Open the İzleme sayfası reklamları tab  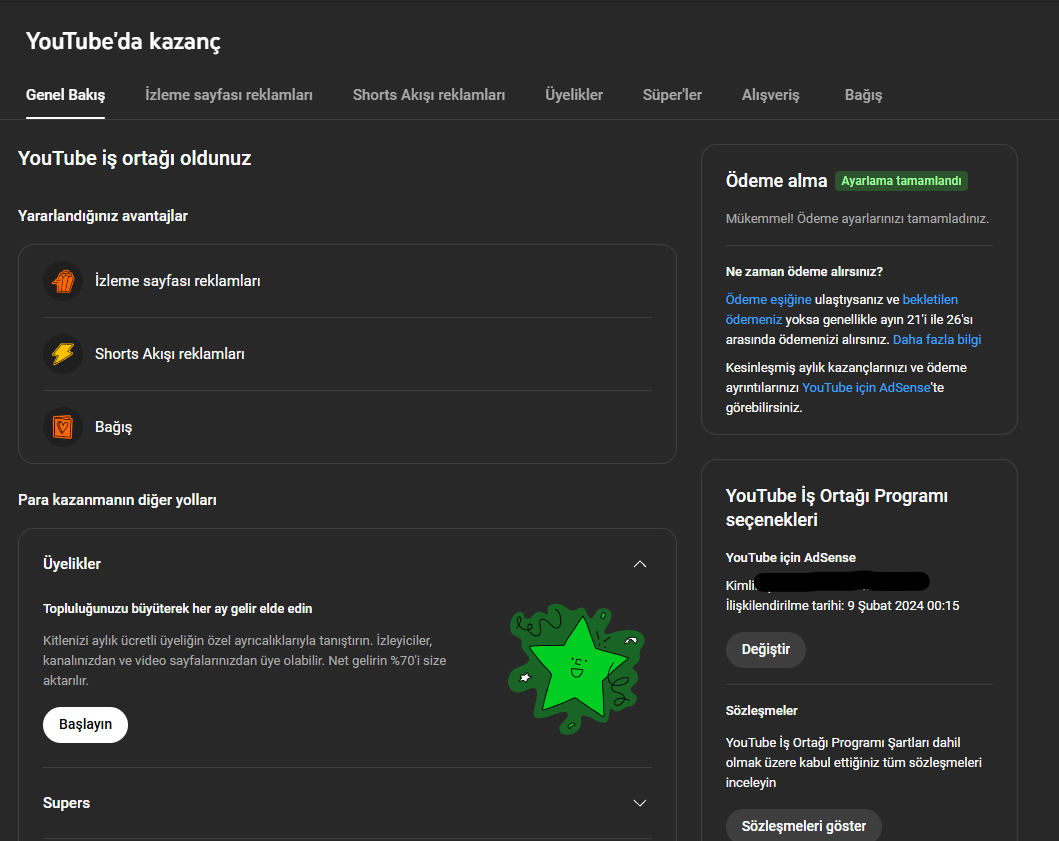[229, 95]
